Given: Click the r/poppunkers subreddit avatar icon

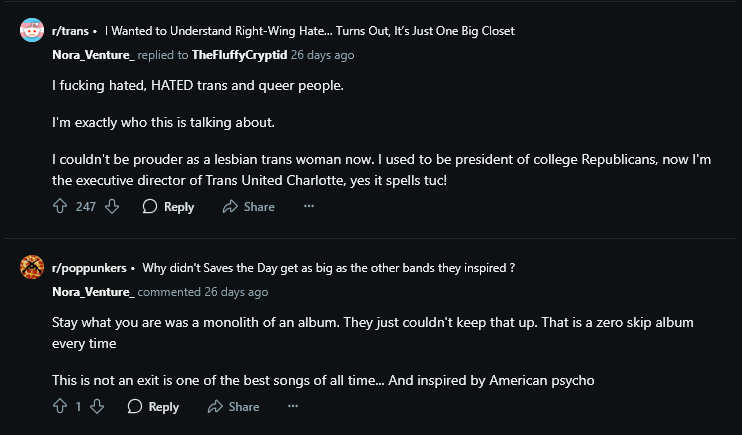Looking at the screenshot, I should [32, 268].
